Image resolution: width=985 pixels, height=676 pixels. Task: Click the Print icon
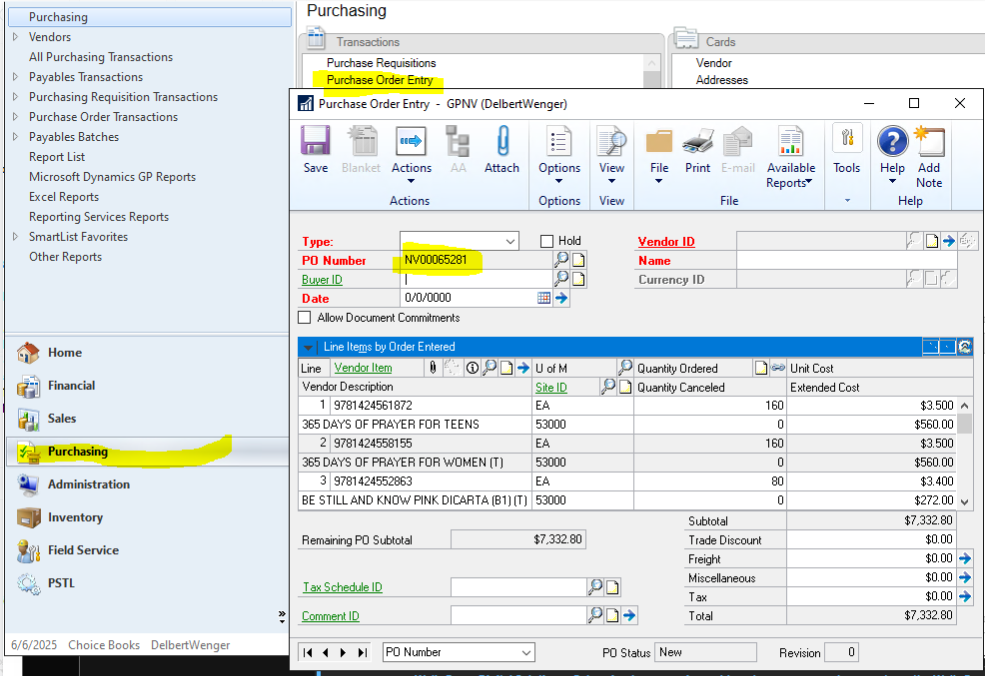(x=697, y=141)
